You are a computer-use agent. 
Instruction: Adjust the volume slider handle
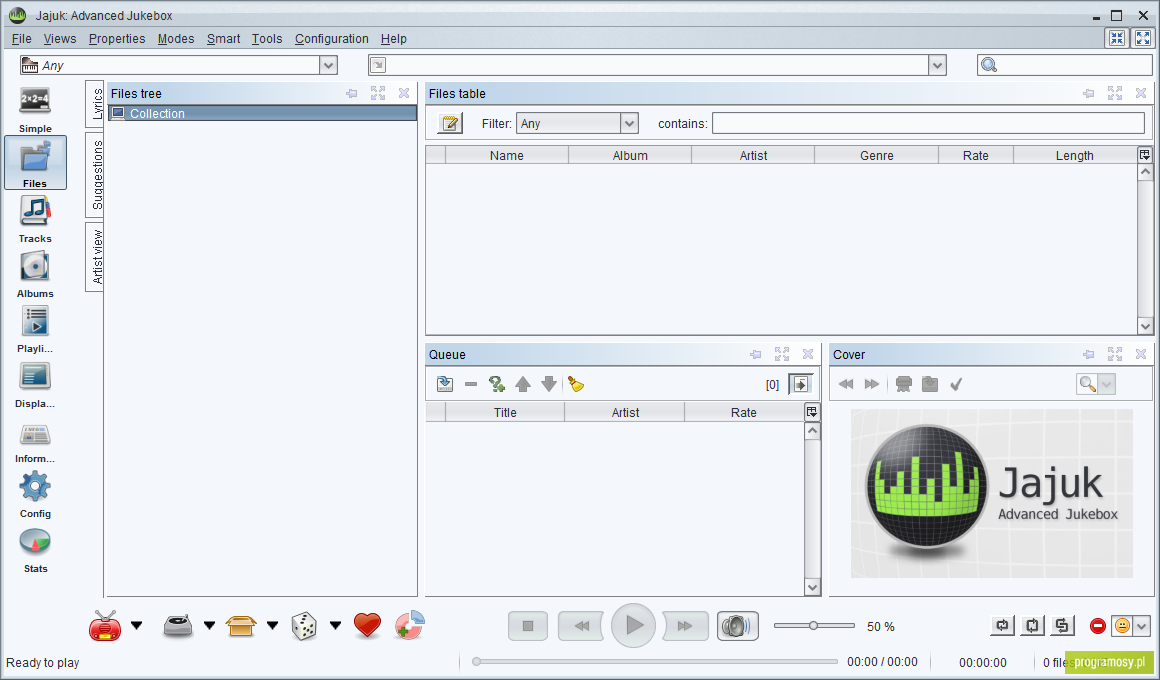pos(813,626)
